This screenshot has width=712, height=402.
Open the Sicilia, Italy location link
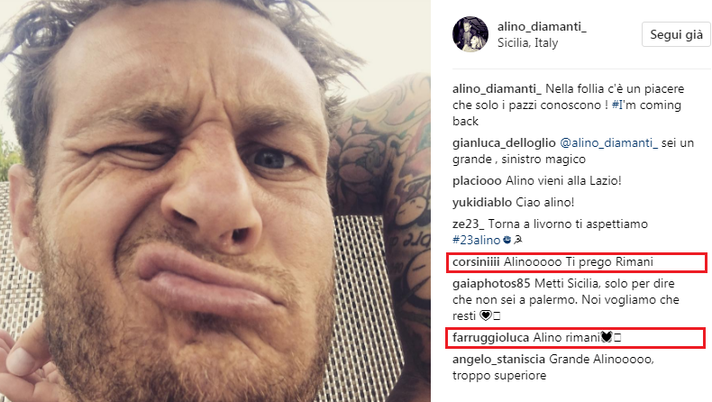[528, 43]
